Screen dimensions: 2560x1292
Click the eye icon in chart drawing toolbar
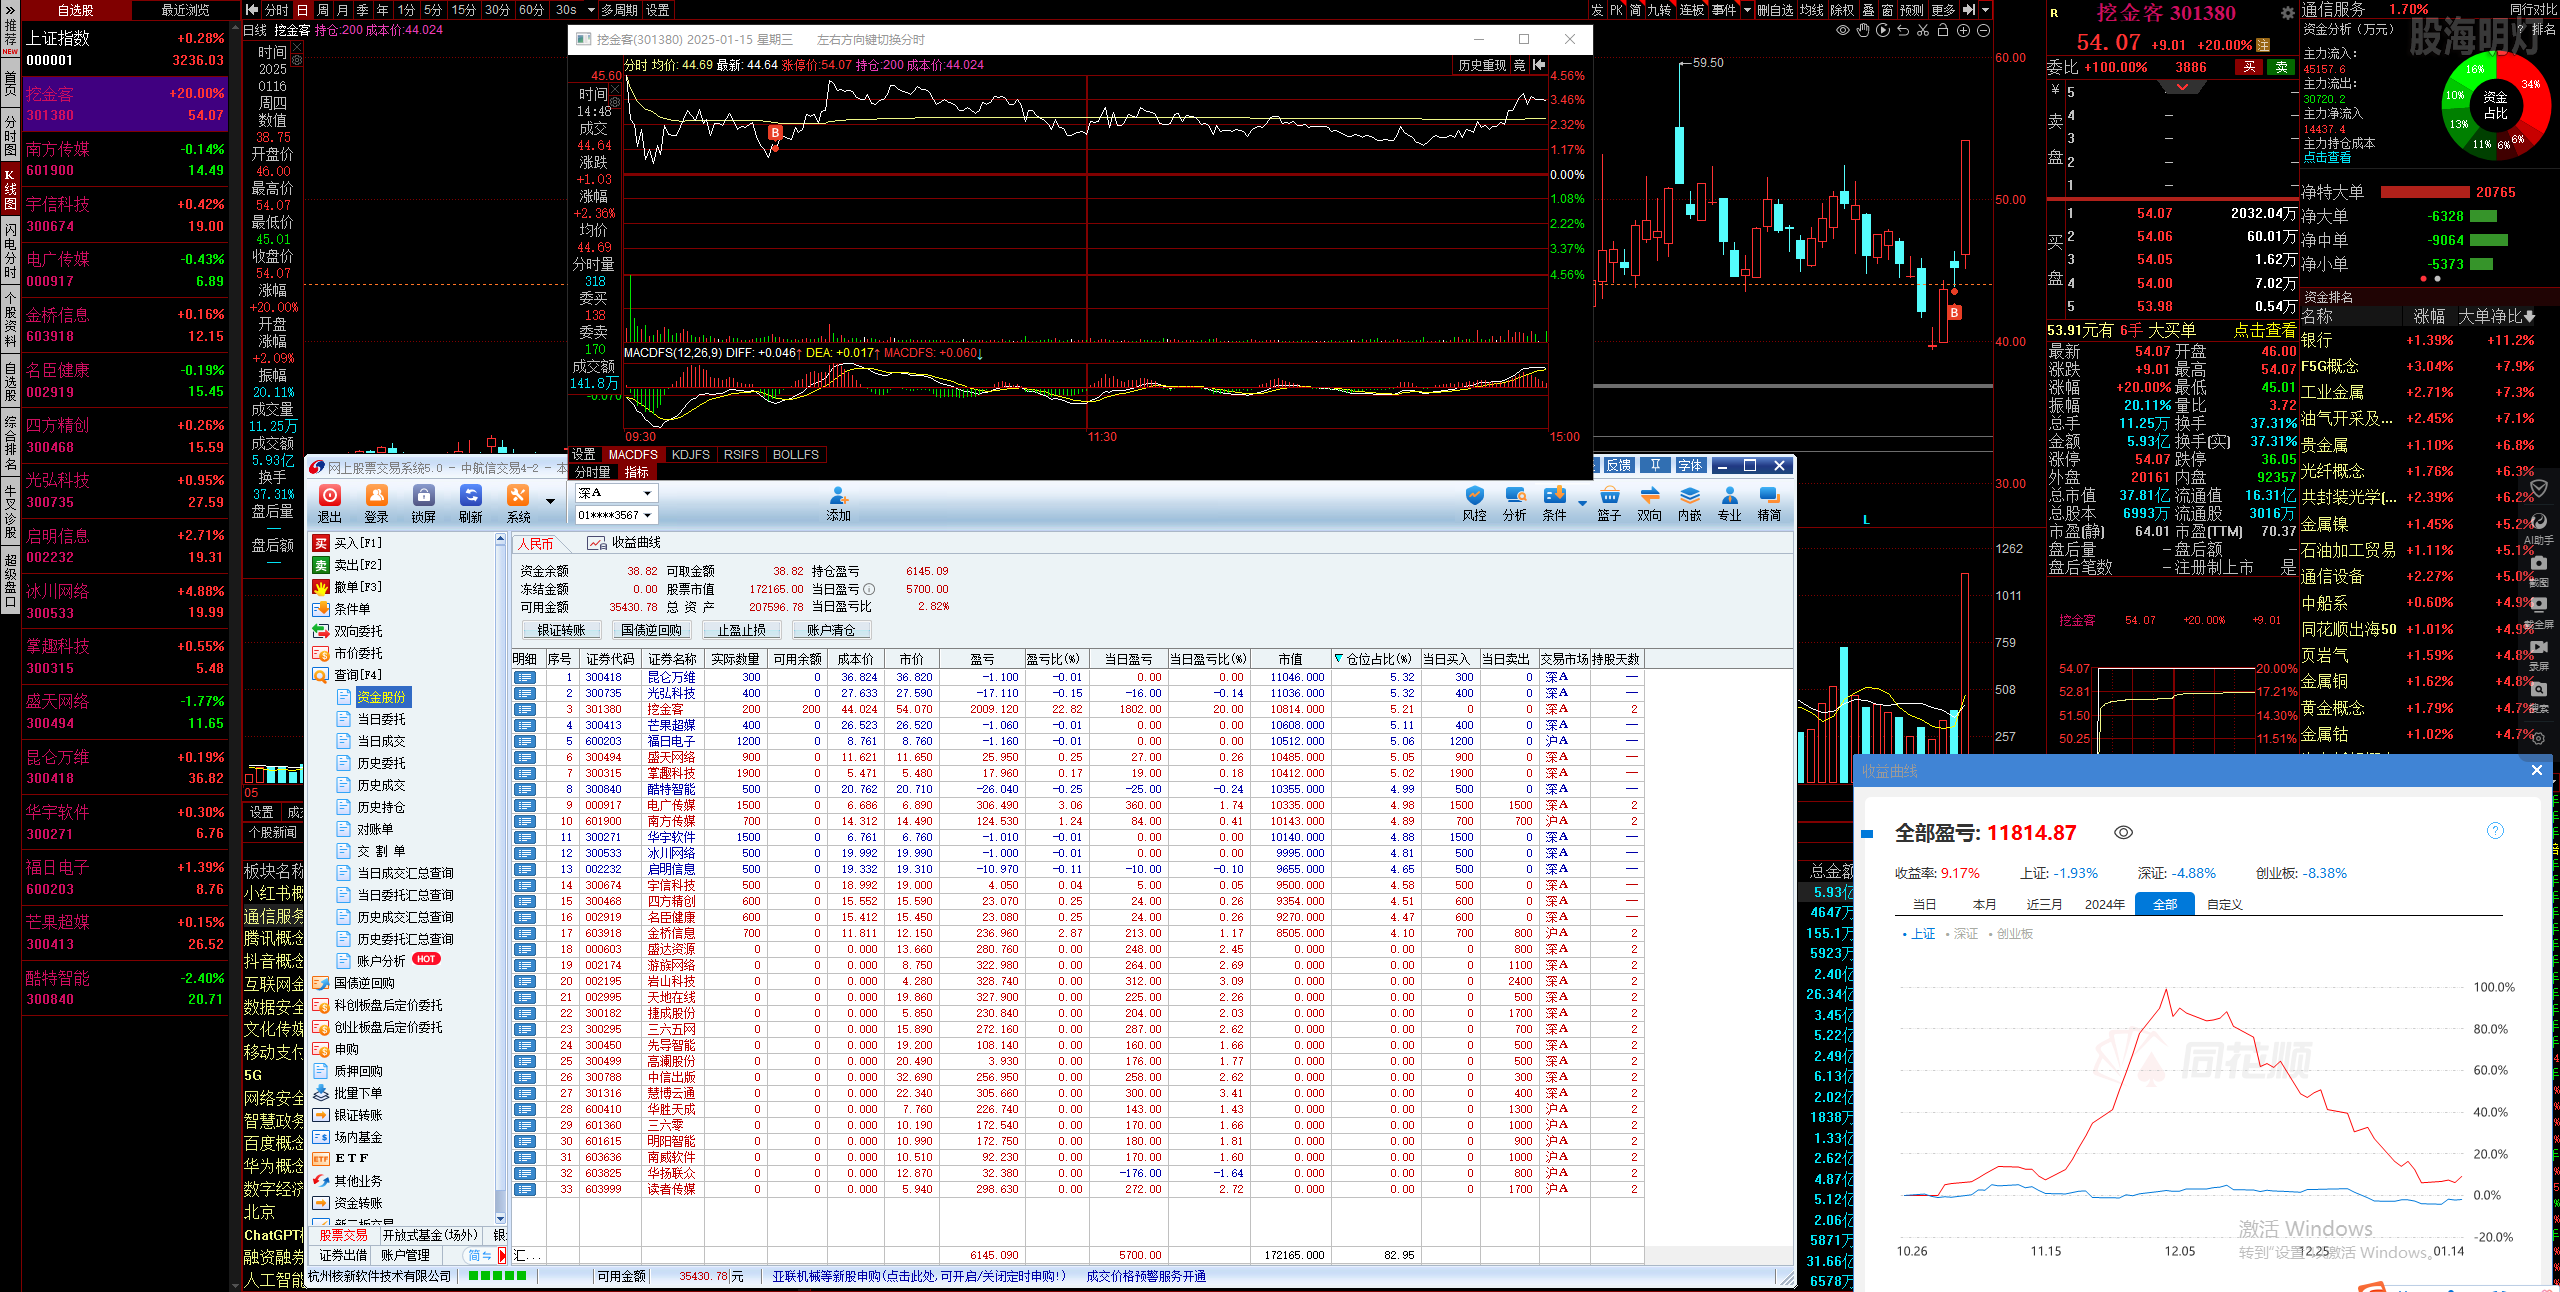[x=1842, y=31]
